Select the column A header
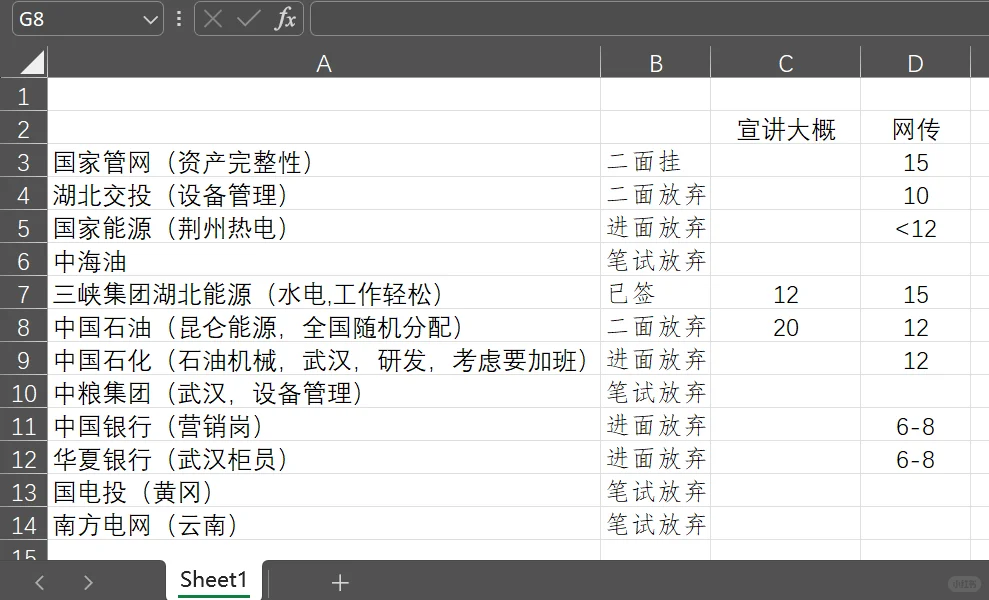This screenshot has height=600, width=989. click(323, 62)
